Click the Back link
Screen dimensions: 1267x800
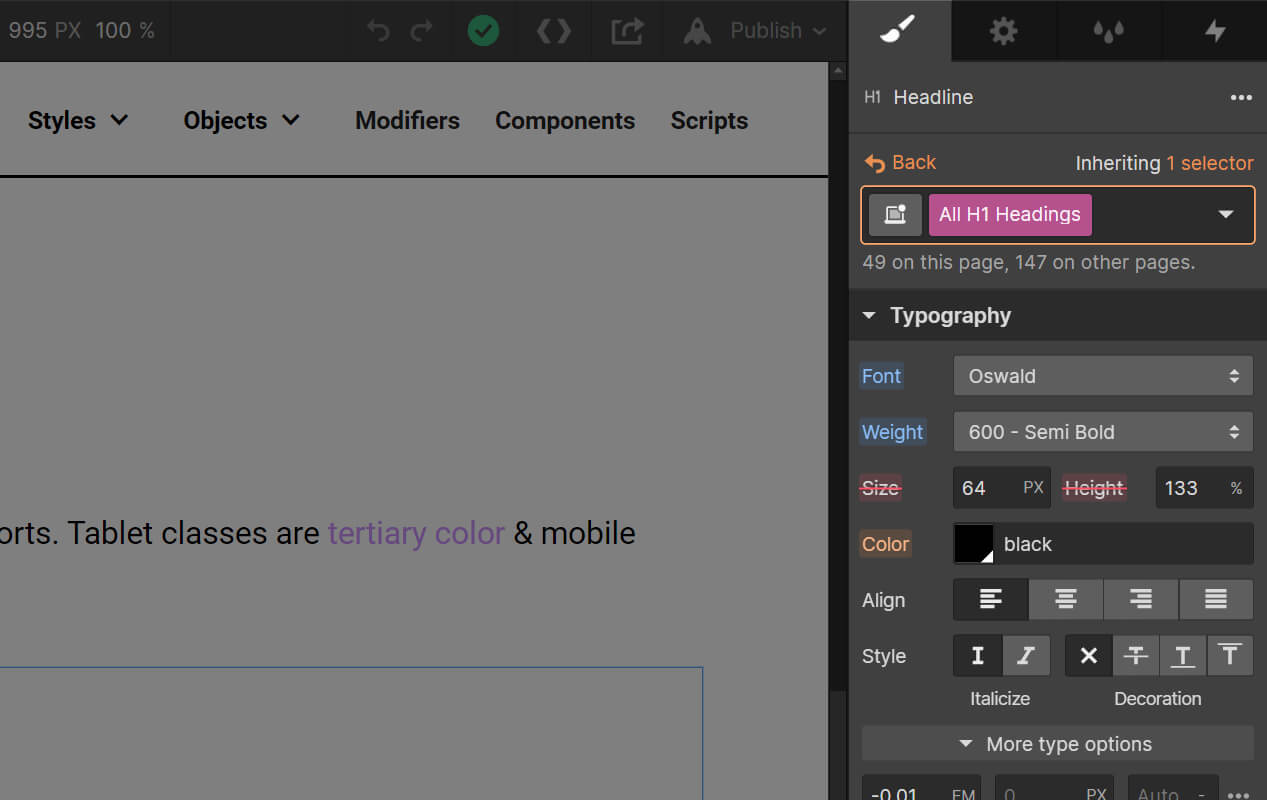901,163
